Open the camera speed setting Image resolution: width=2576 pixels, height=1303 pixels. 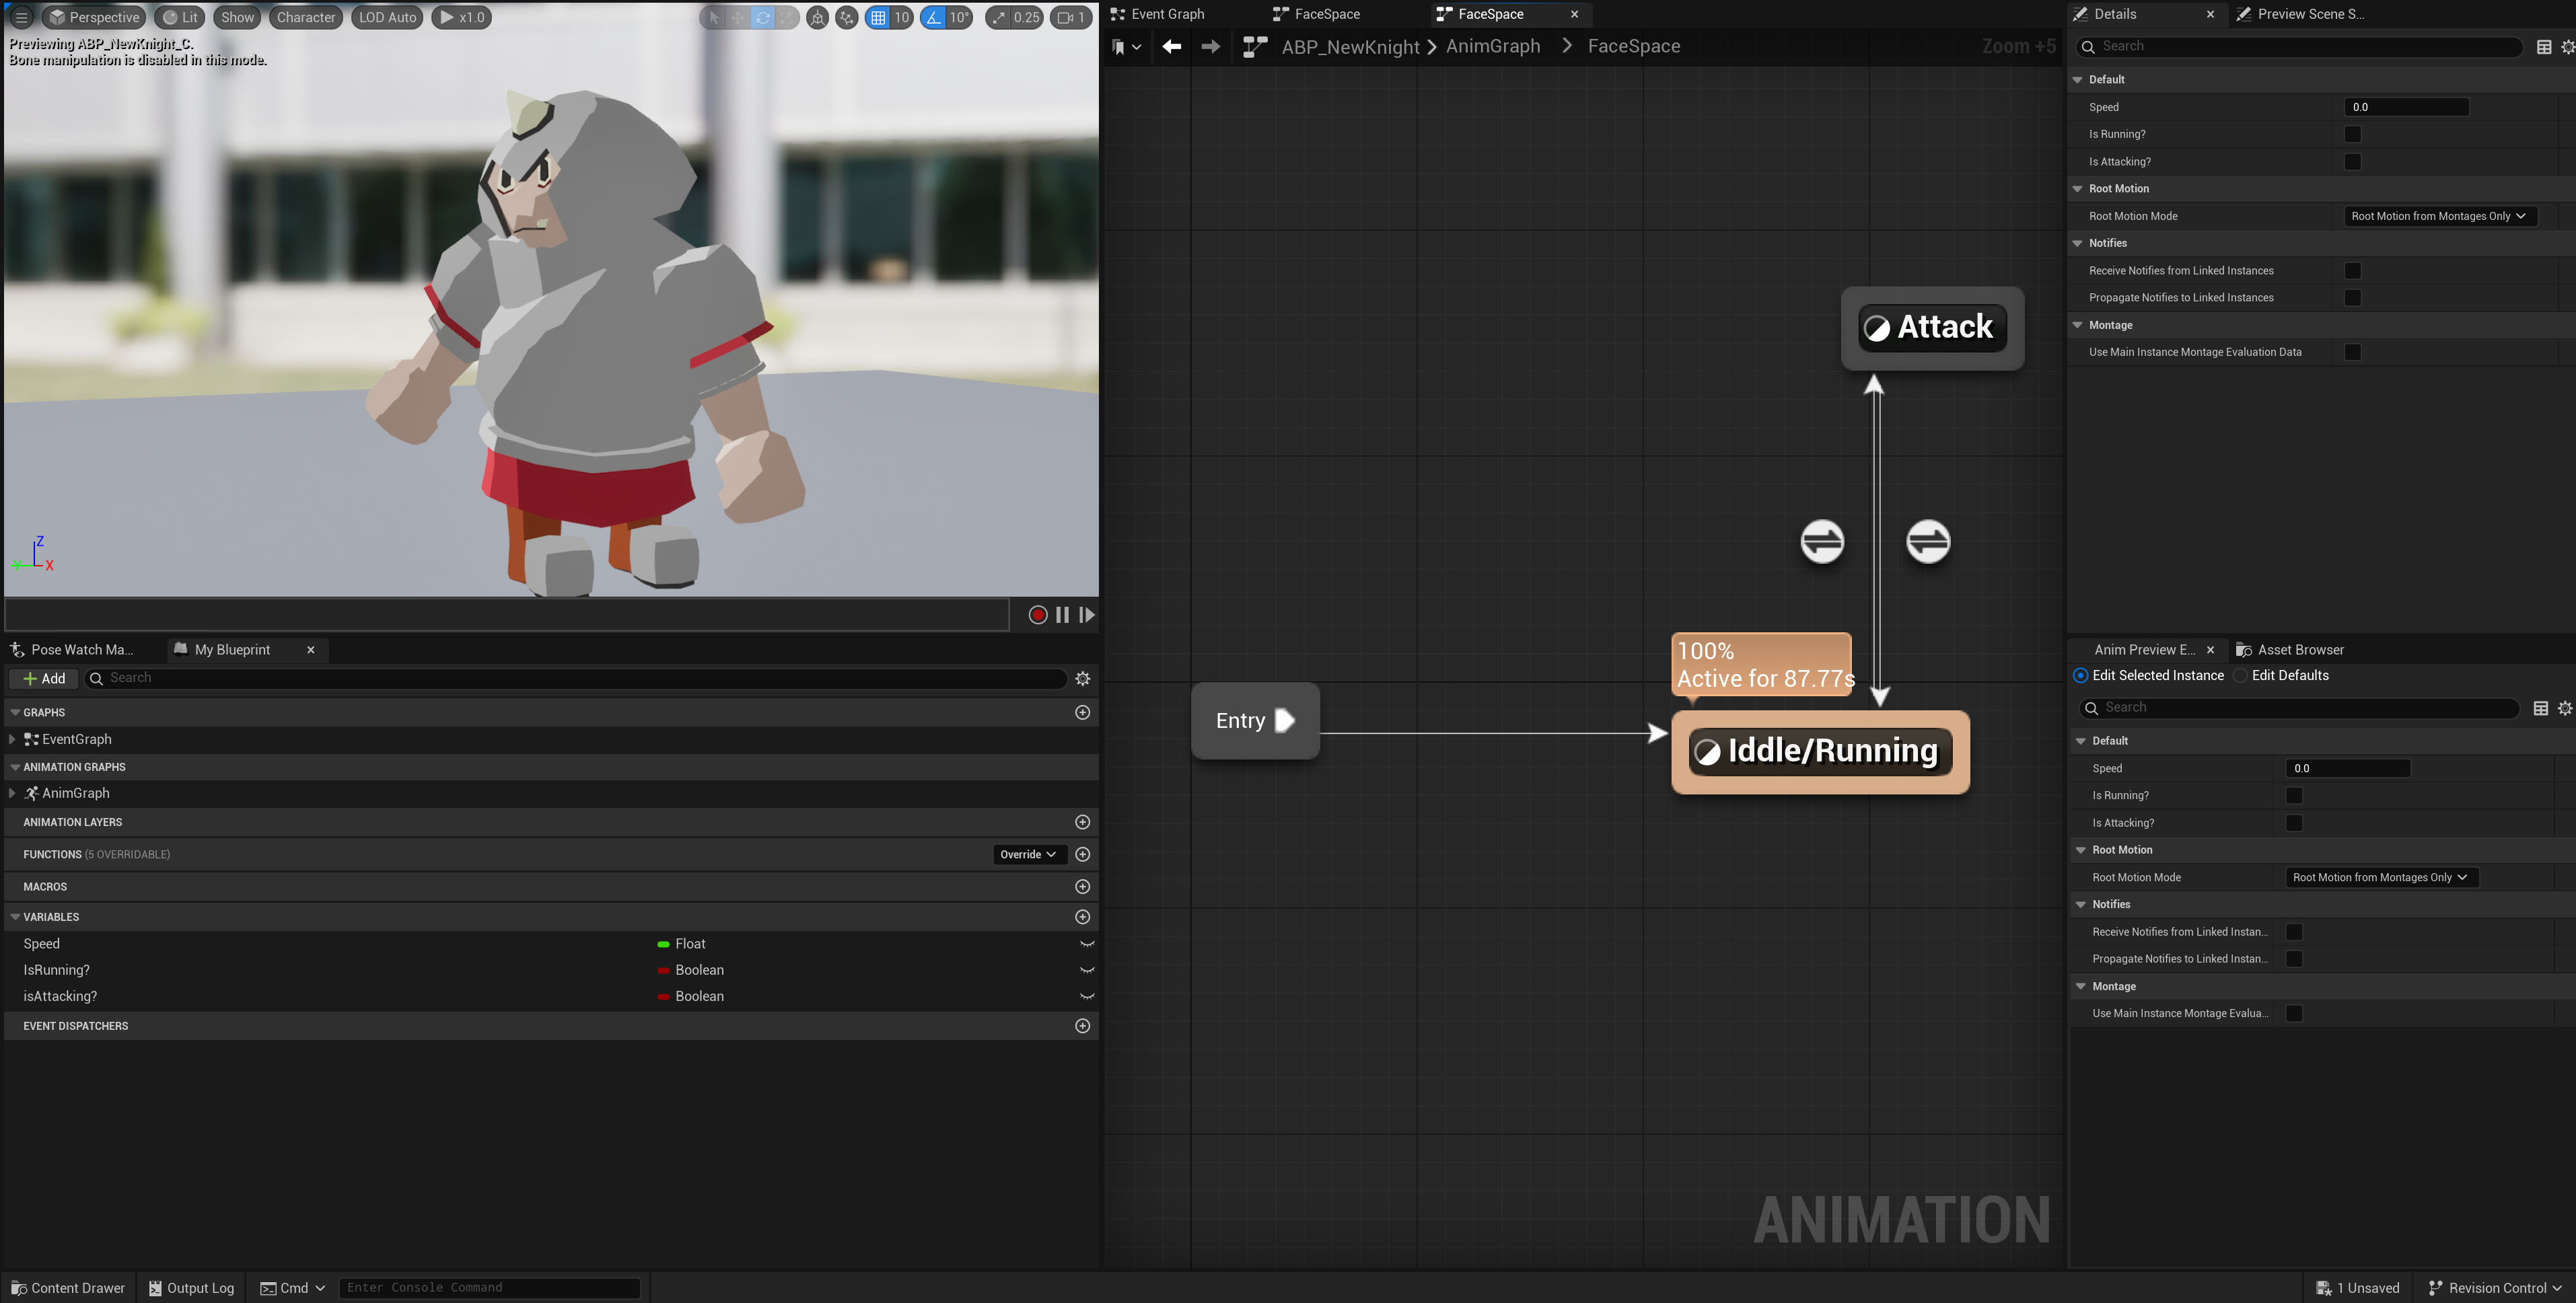pos(1071,17)
